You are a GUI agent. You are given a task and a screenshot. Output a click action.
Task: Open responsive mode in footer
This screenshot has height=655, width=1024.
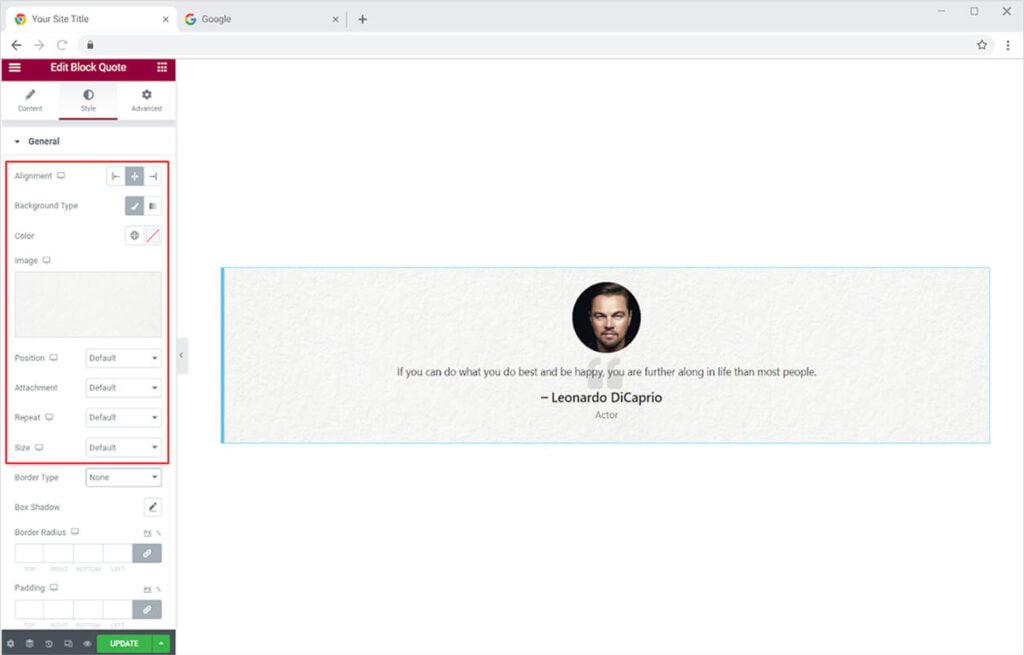(x=68, y=643)
